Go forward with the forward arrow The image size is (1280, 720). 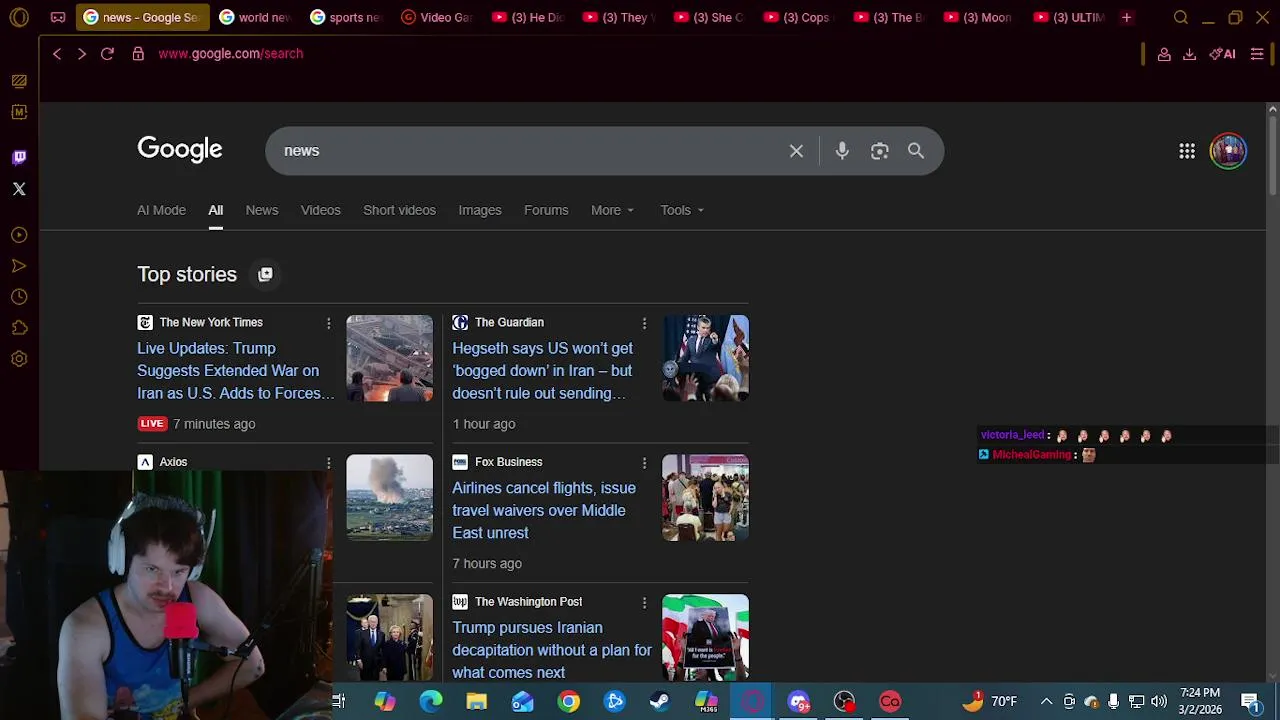coord(82,53)
